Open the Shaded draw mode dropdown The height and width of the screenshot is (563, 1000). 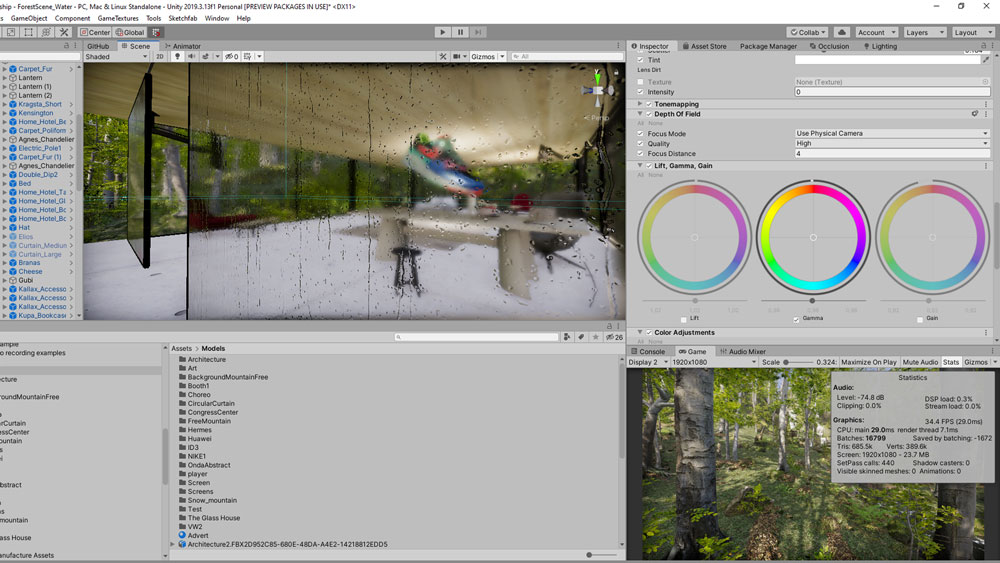[x=116, y=56]
